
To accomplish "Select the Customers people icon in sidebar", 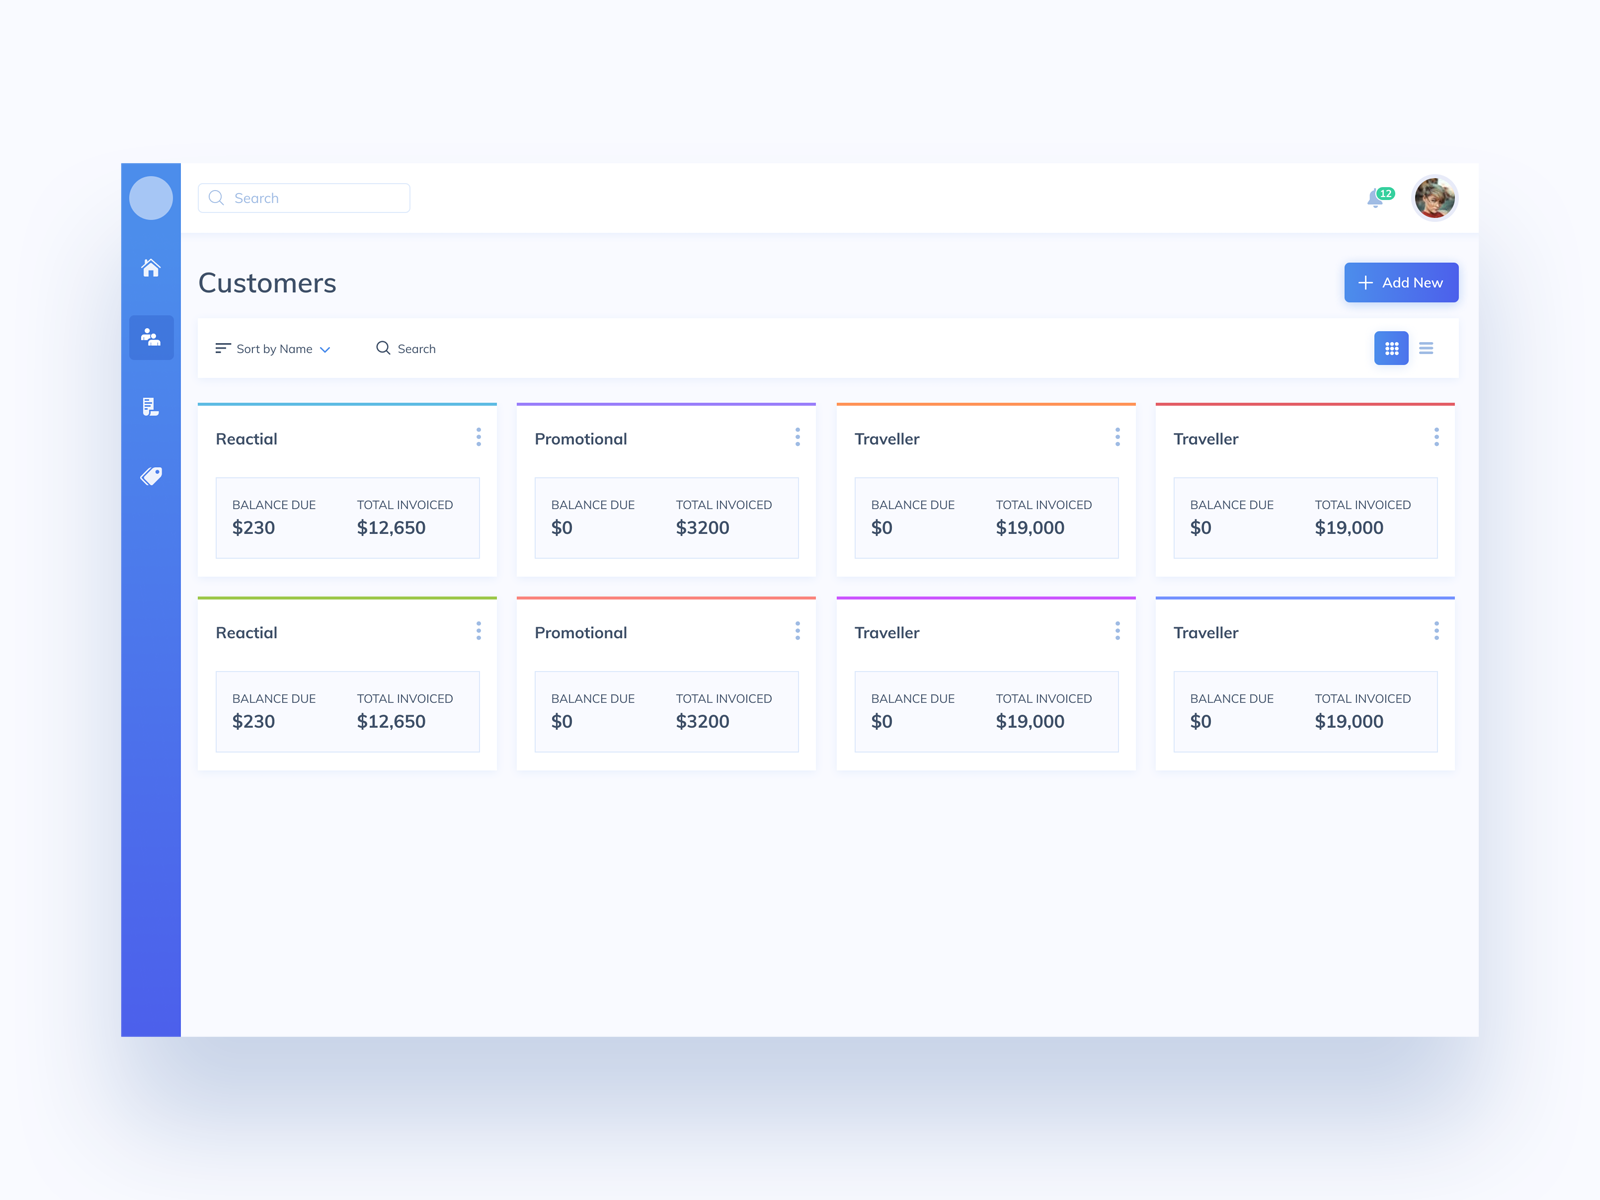I will click(151, 337).
